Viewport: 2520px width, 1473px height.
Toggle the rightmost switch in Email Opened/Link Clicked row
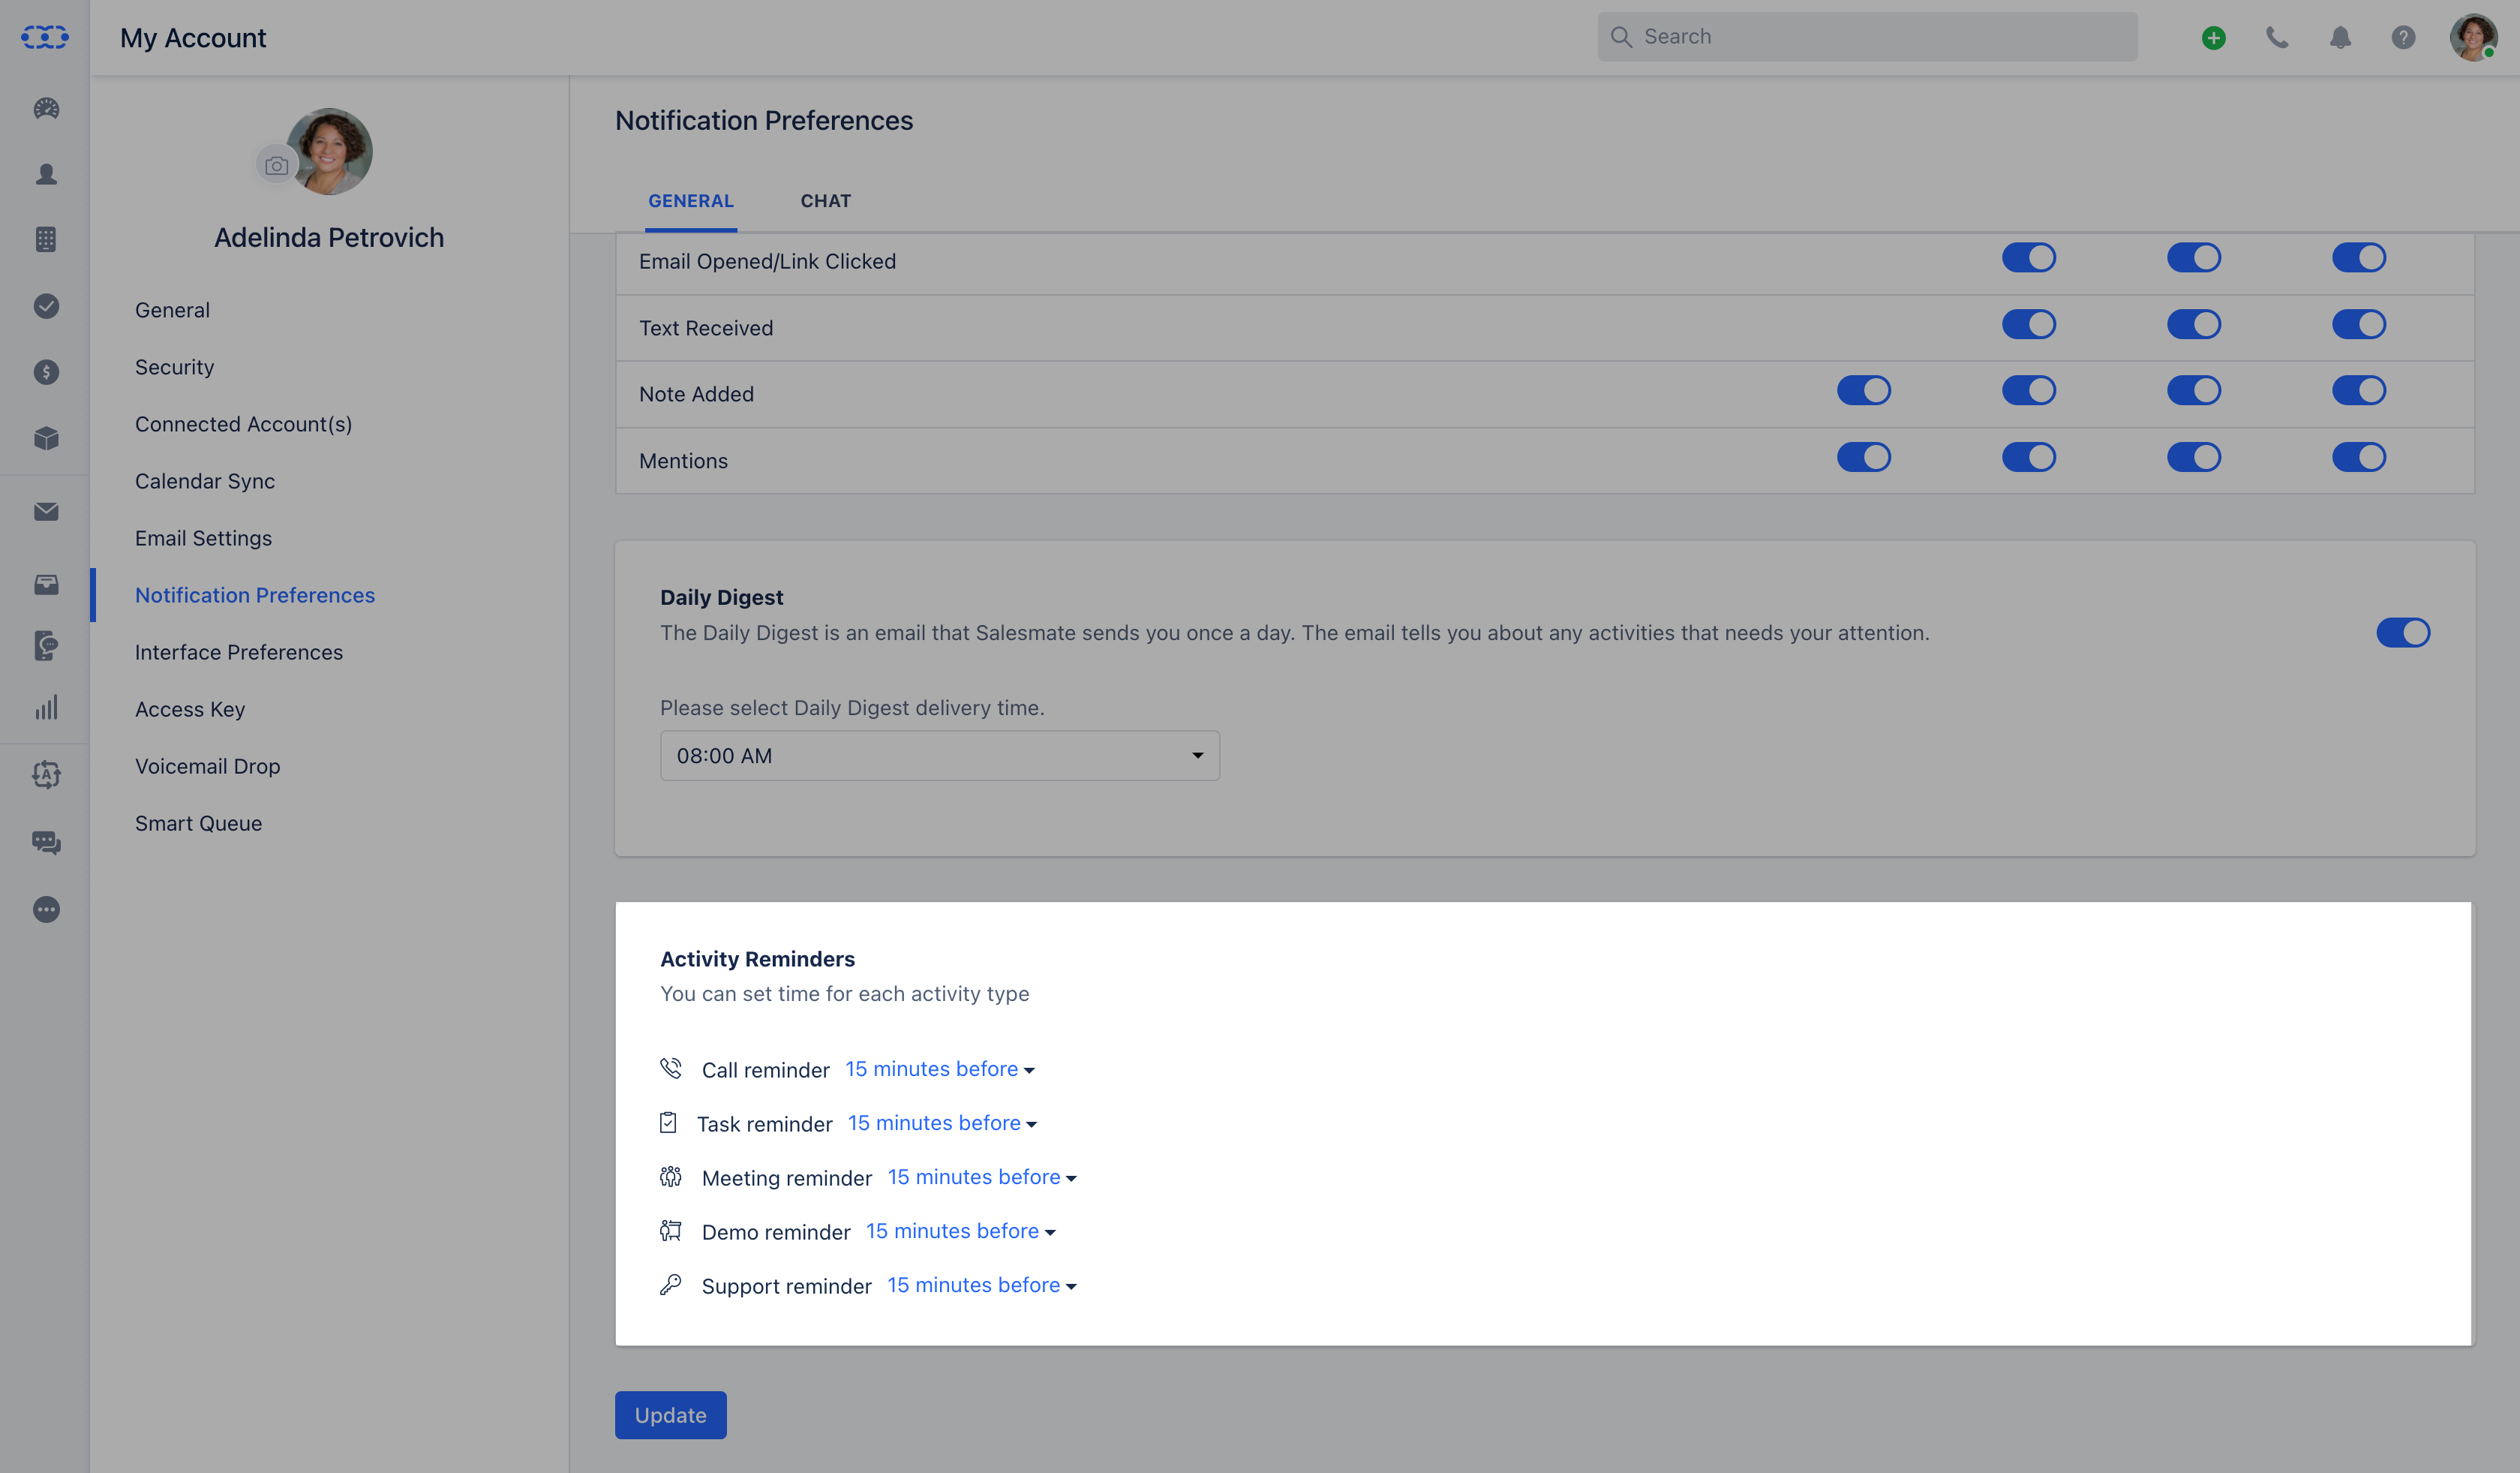2359,257
